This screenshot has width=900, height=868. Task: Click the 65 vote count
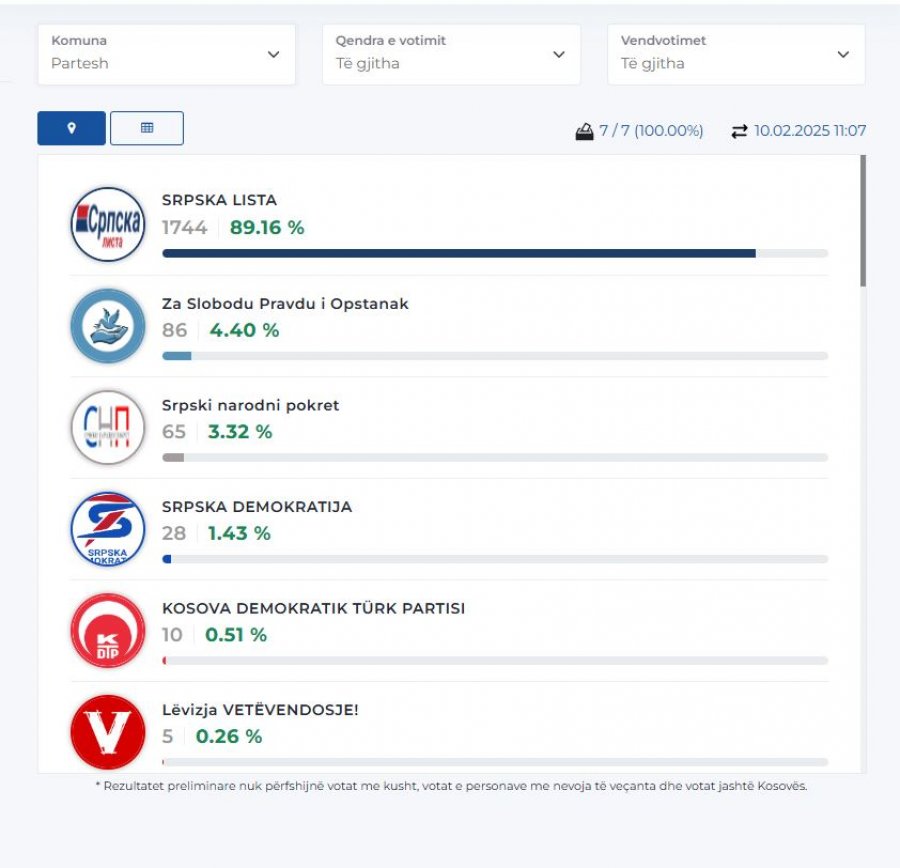pos(174,432)
